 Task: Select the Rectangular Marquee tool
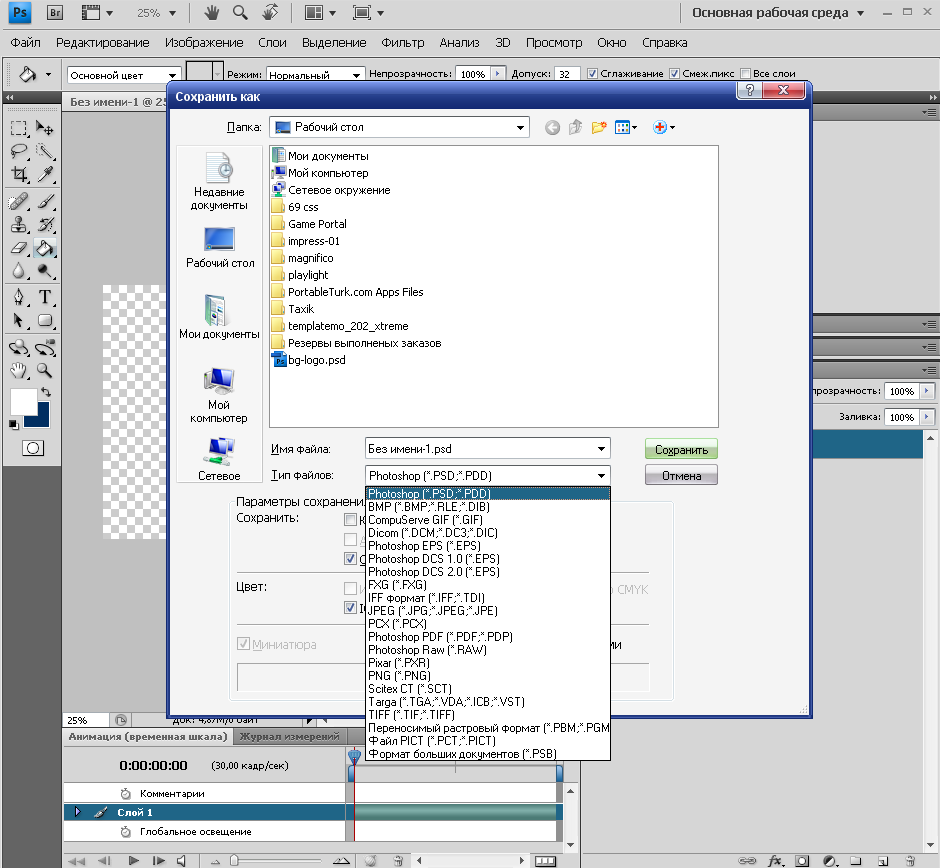click(x=19, y=128)
